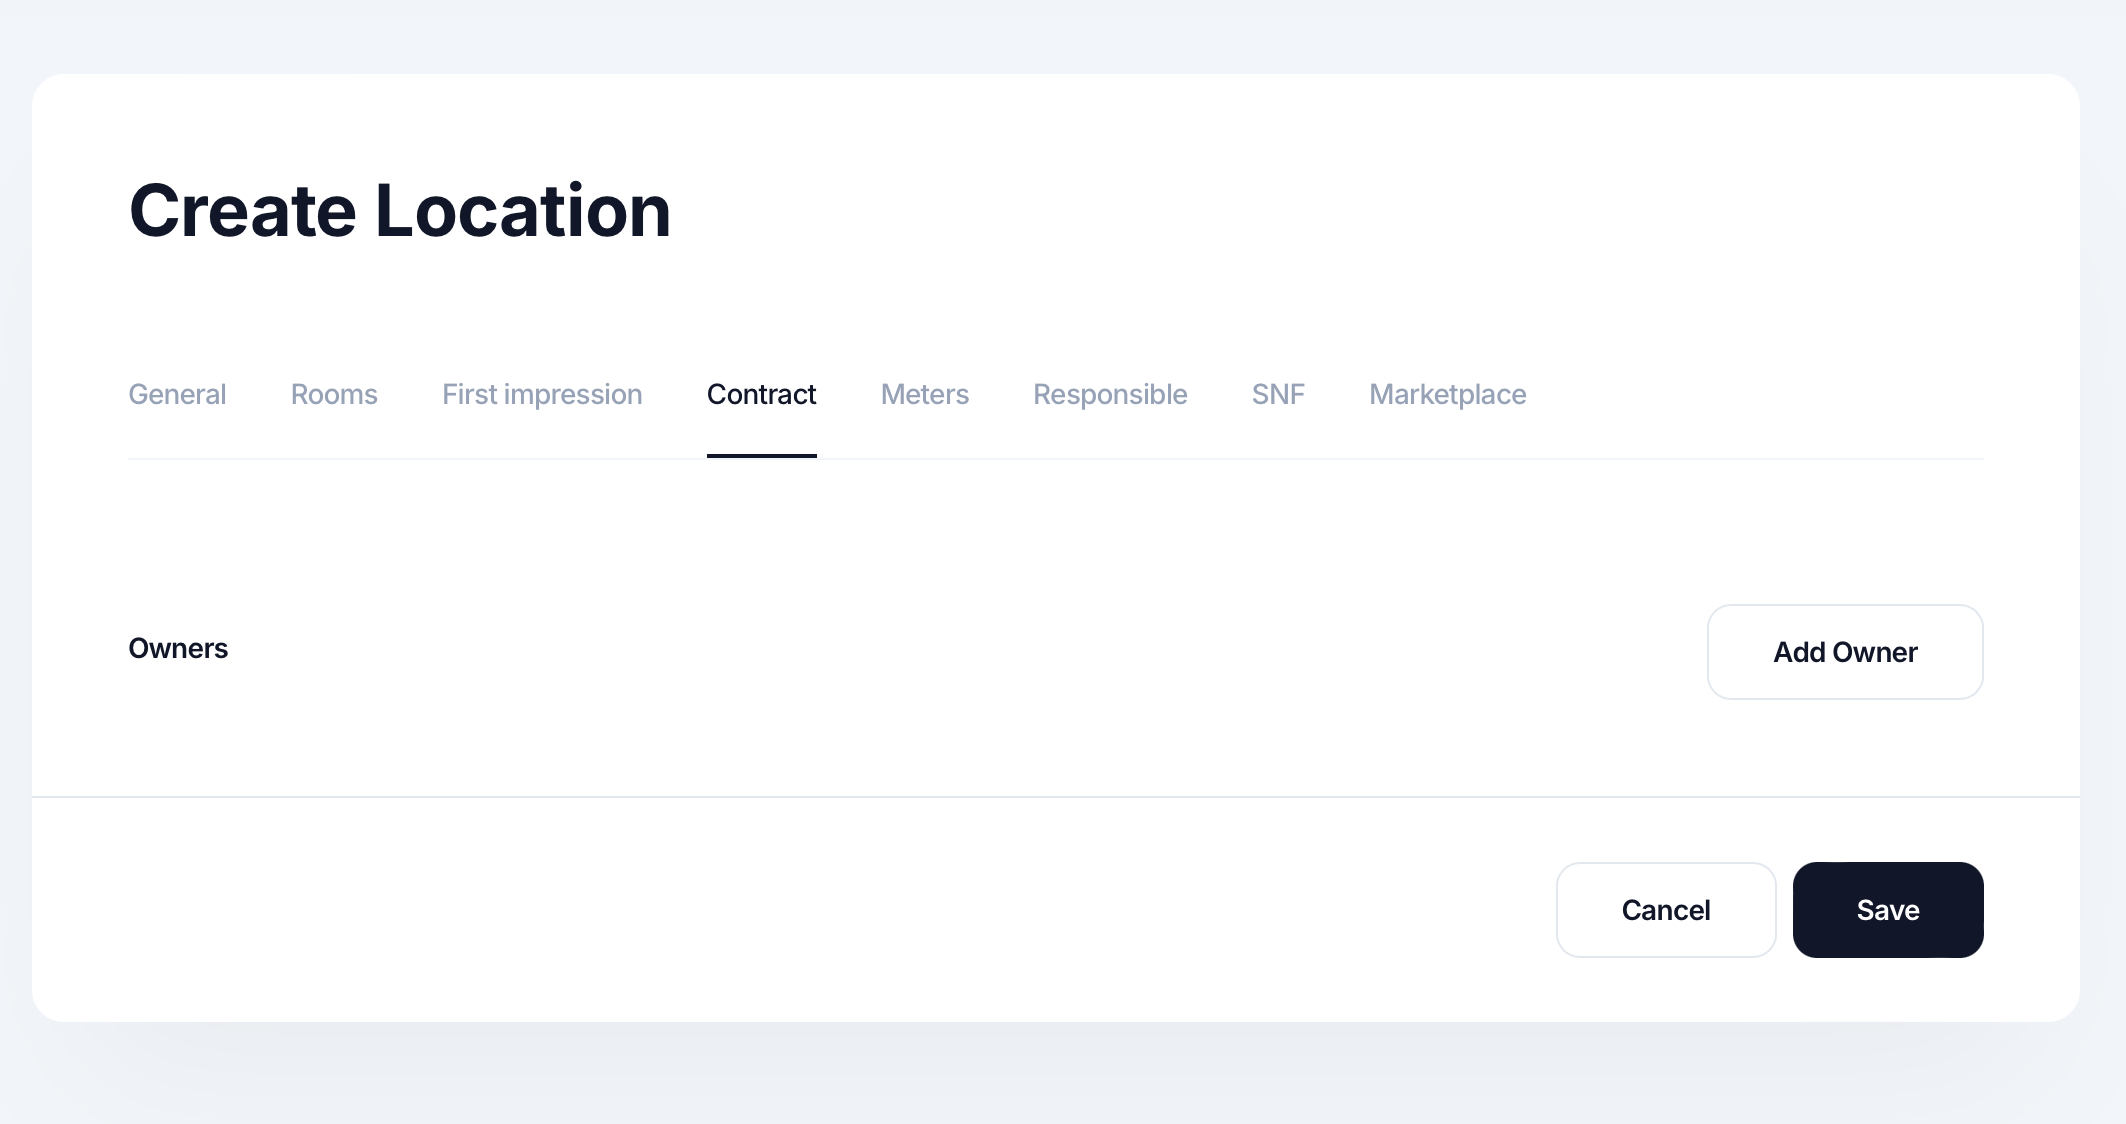Click the Create Location heading

[x=400, y=211]
